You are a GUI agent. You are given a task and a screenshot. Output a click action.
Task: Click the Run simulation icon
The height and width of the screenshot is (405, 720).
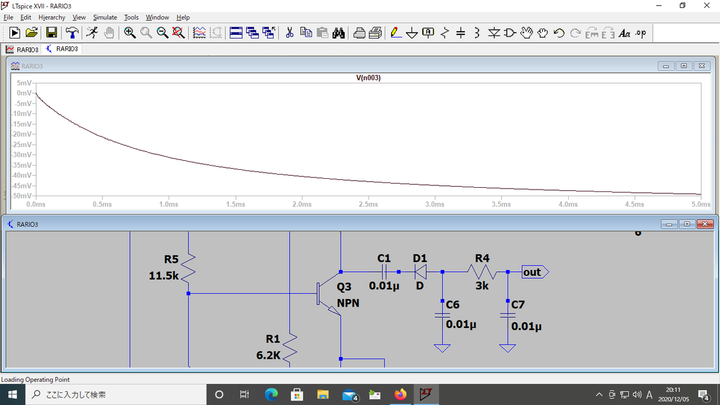coord(91,33)
